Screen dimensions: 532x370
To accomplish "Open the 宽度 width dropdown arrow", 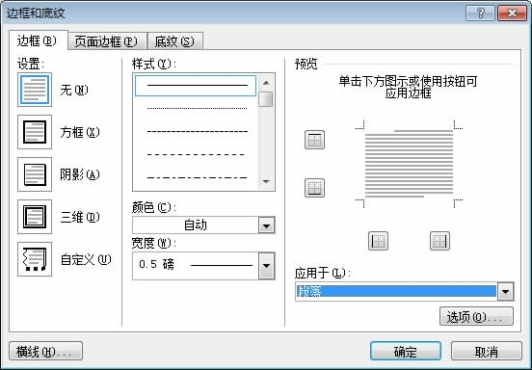I will 266,266.
